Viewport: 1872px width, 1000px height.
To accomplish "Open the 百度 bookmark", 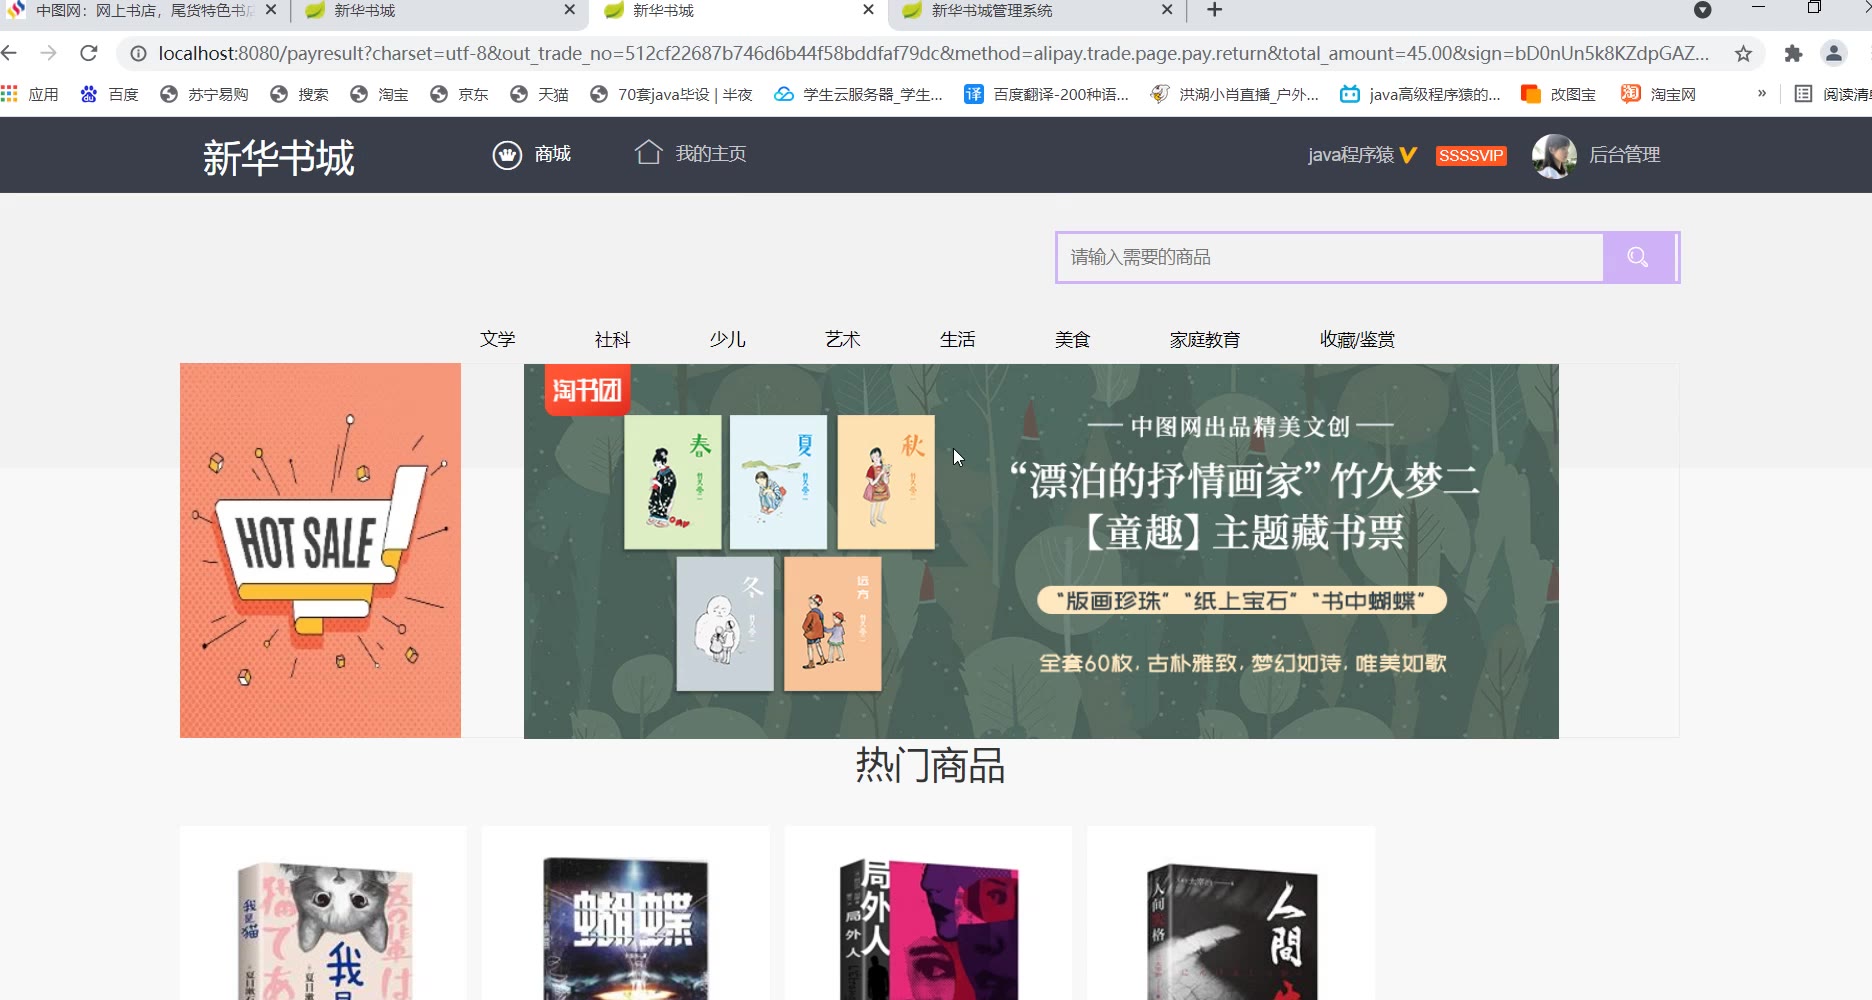I will (109, 94).
